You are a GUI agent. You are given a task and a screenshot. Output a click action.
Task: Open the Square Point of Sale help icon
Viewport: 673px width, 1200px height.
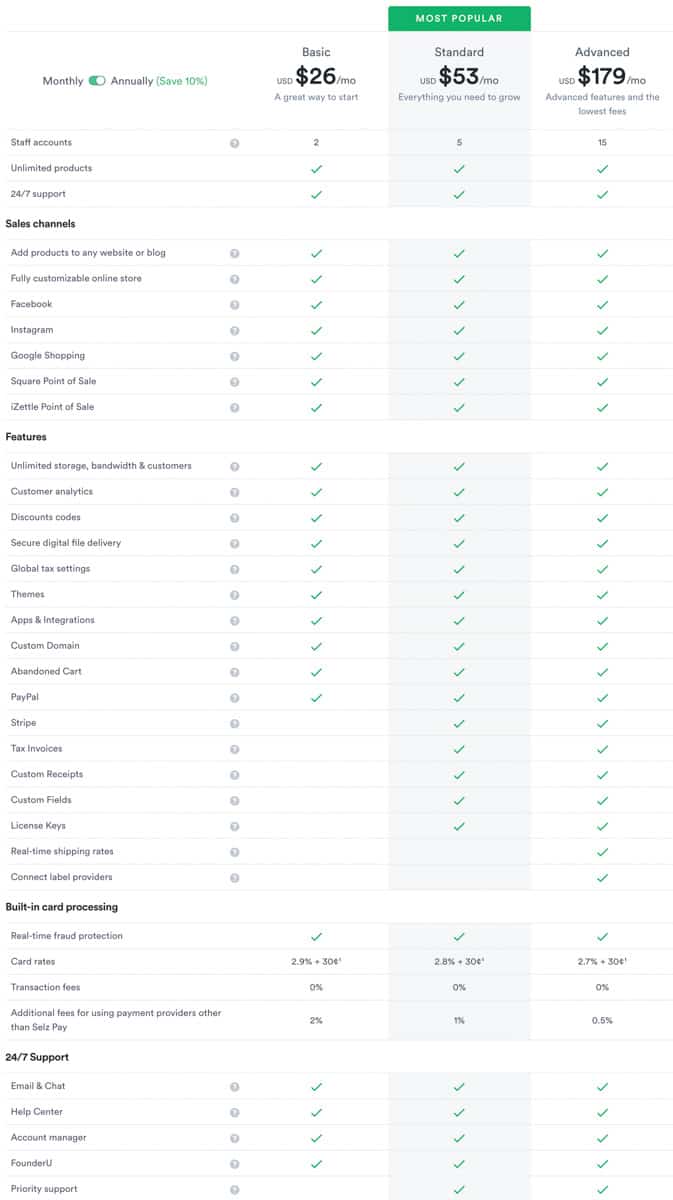[x=236, y=381]
